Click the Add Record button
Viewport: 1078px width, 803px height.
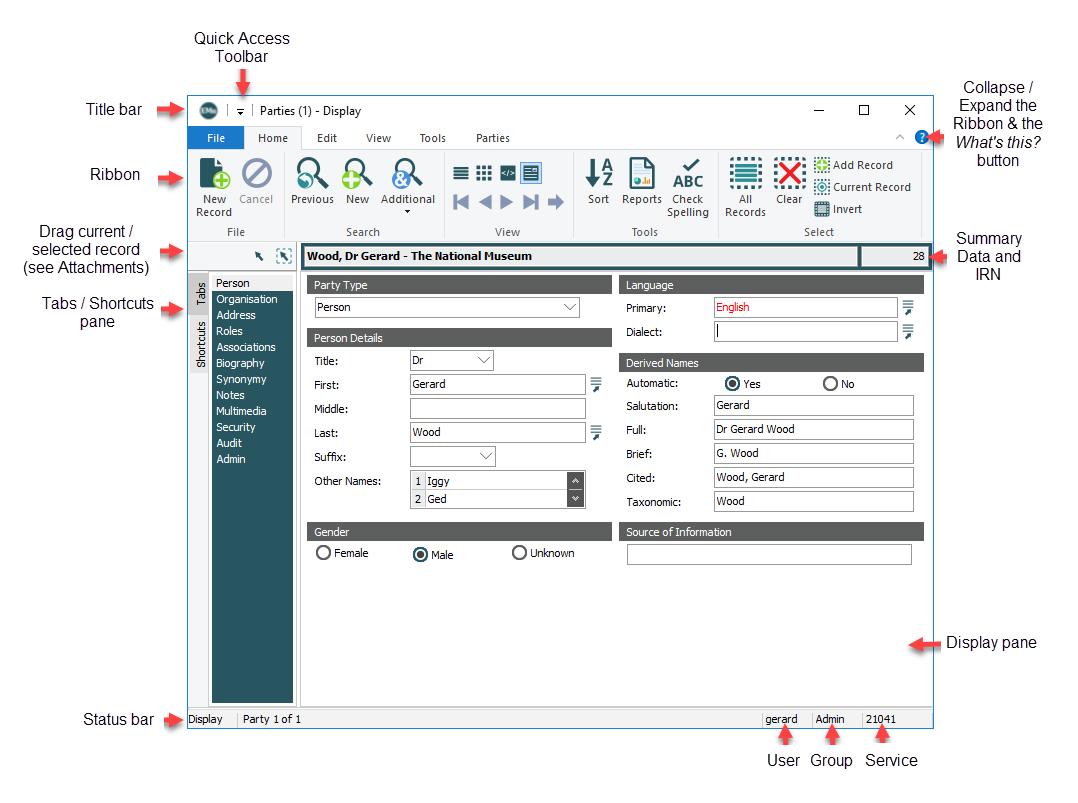[853, 165]
